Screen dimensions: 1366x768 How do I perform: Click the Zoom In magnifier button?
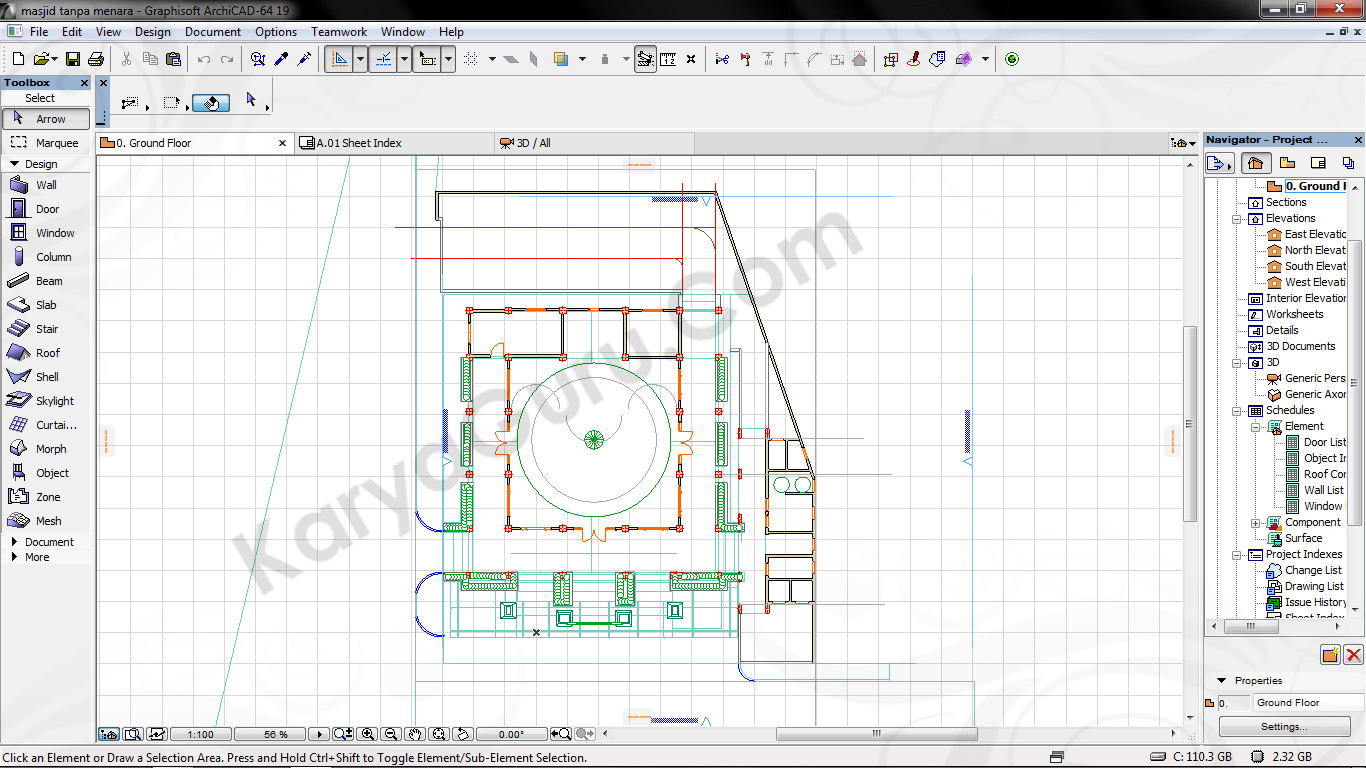[367, 734]
